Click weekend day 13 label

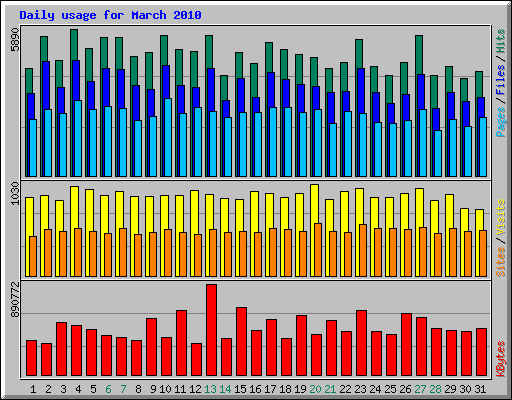click(x=211, y=389)
